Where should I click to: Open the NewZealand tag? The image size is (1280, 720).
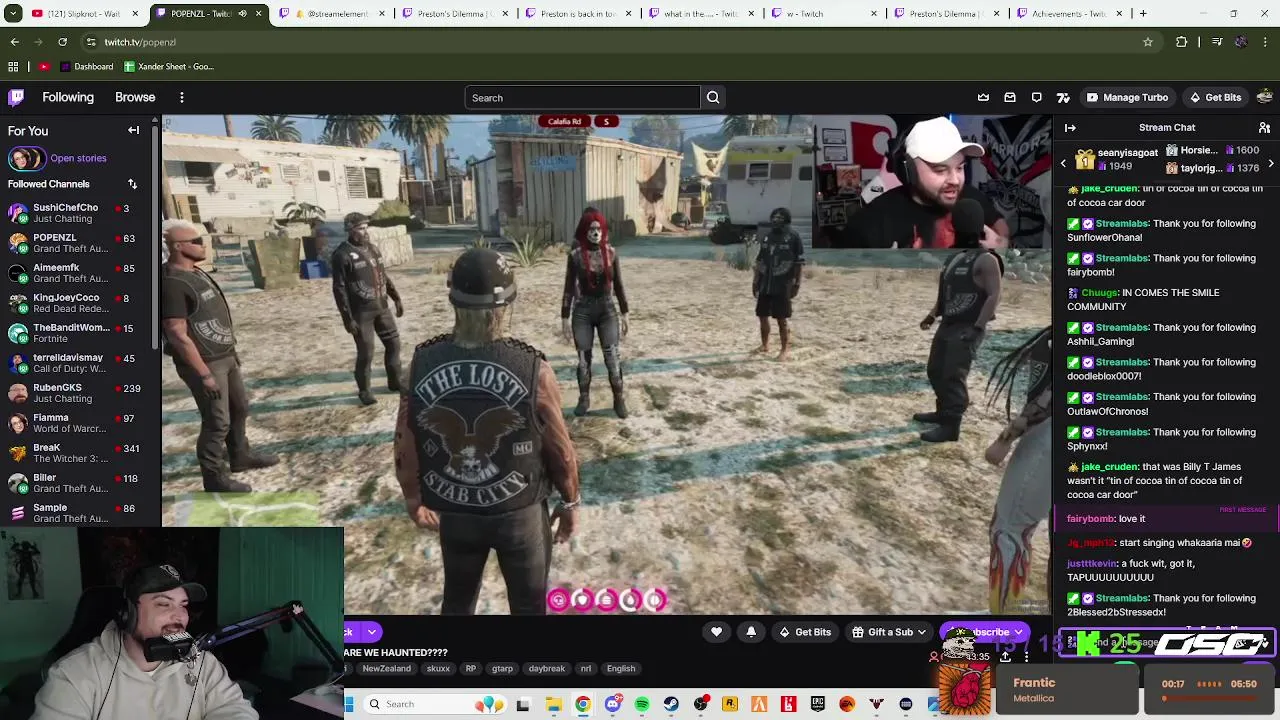pyautogui.click(x=386, y=669)
